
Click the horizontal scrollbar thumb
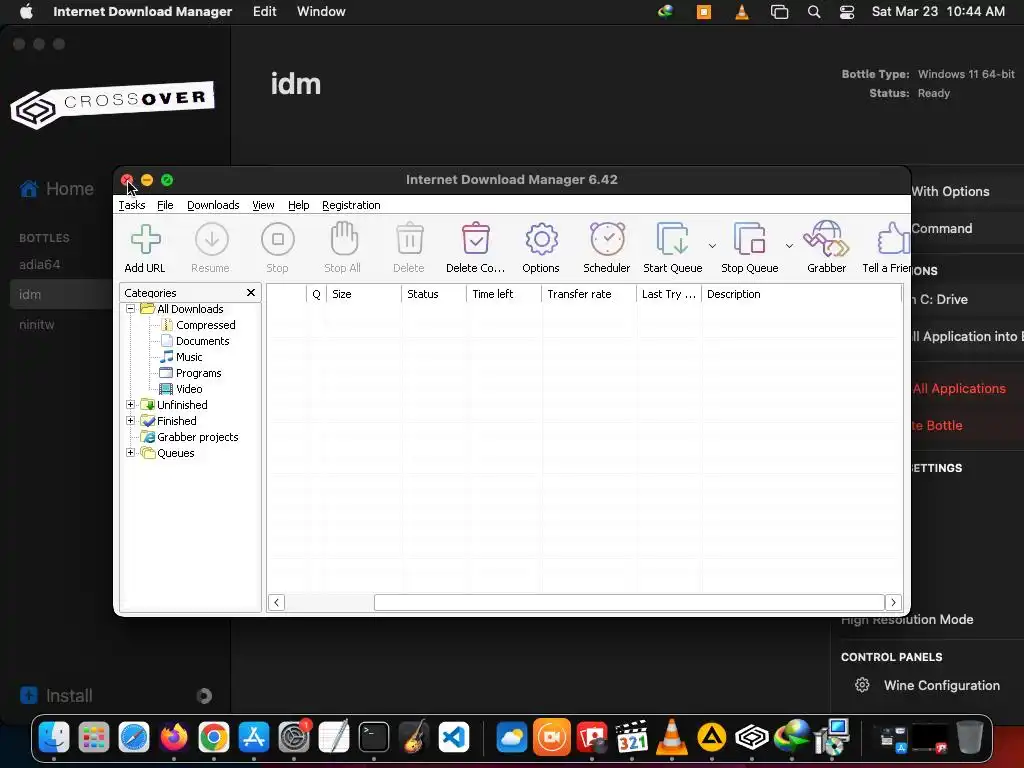(629, 602)
